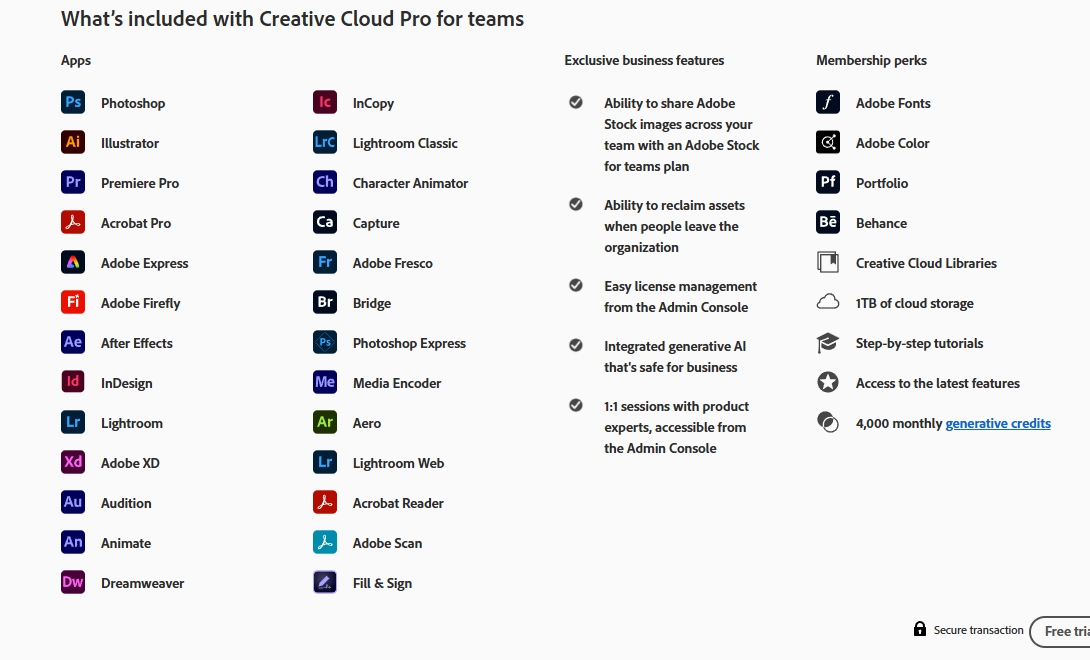Click the Adobe Color icon

(x=828, y=142)
